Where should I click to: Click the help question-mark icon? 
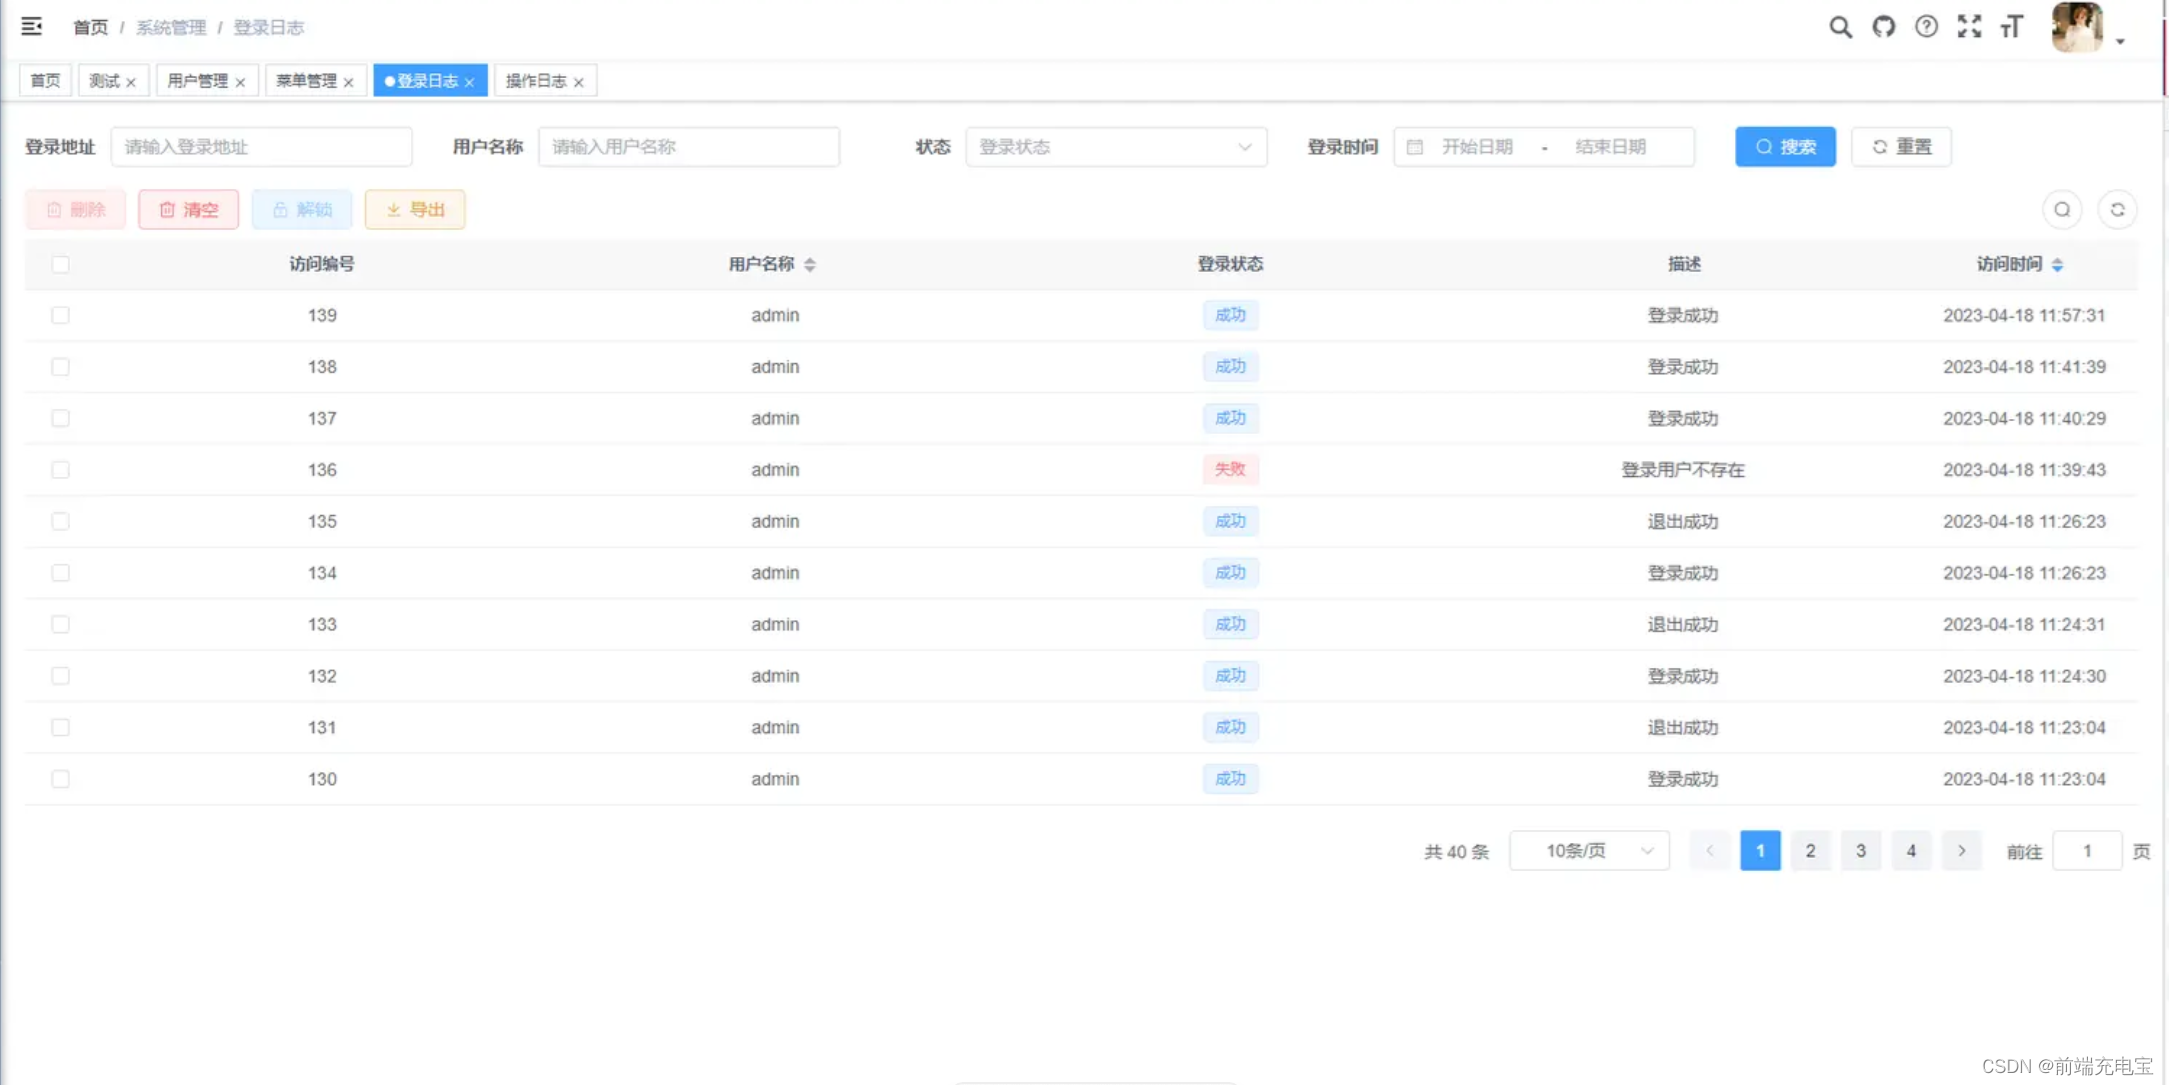pyautogui.click(x=1926, y=27)
